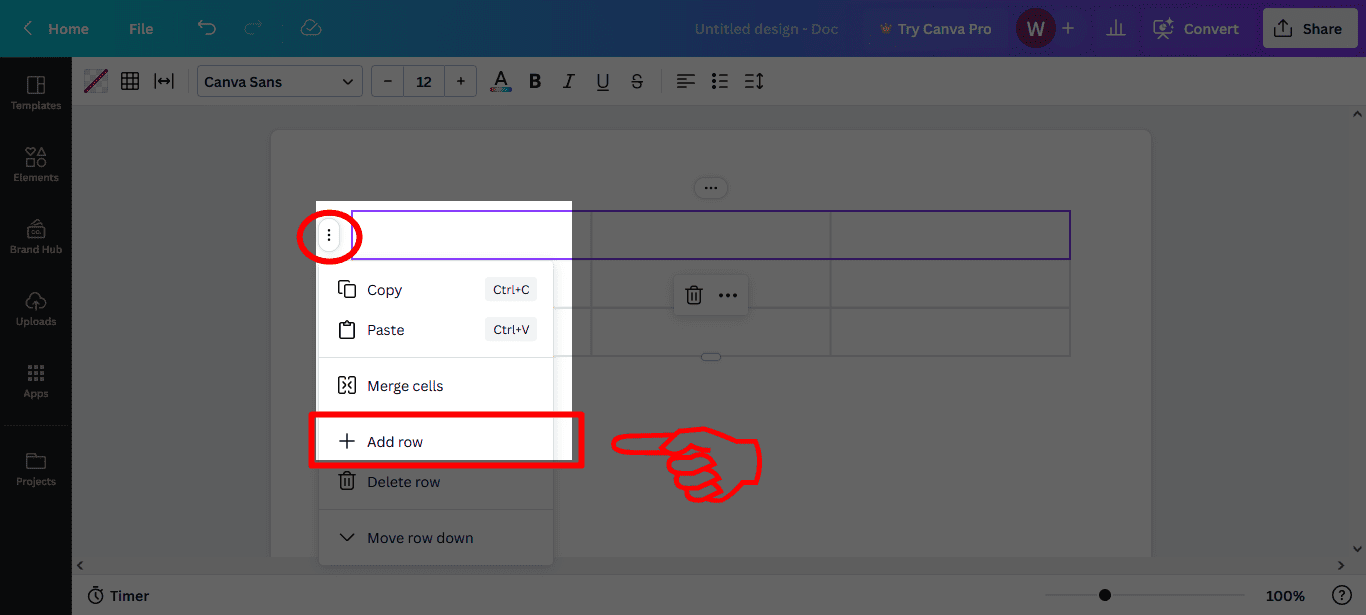The image size is (1366, 615).
Task: Toggle italic text formatting
Action: point(568,81)
